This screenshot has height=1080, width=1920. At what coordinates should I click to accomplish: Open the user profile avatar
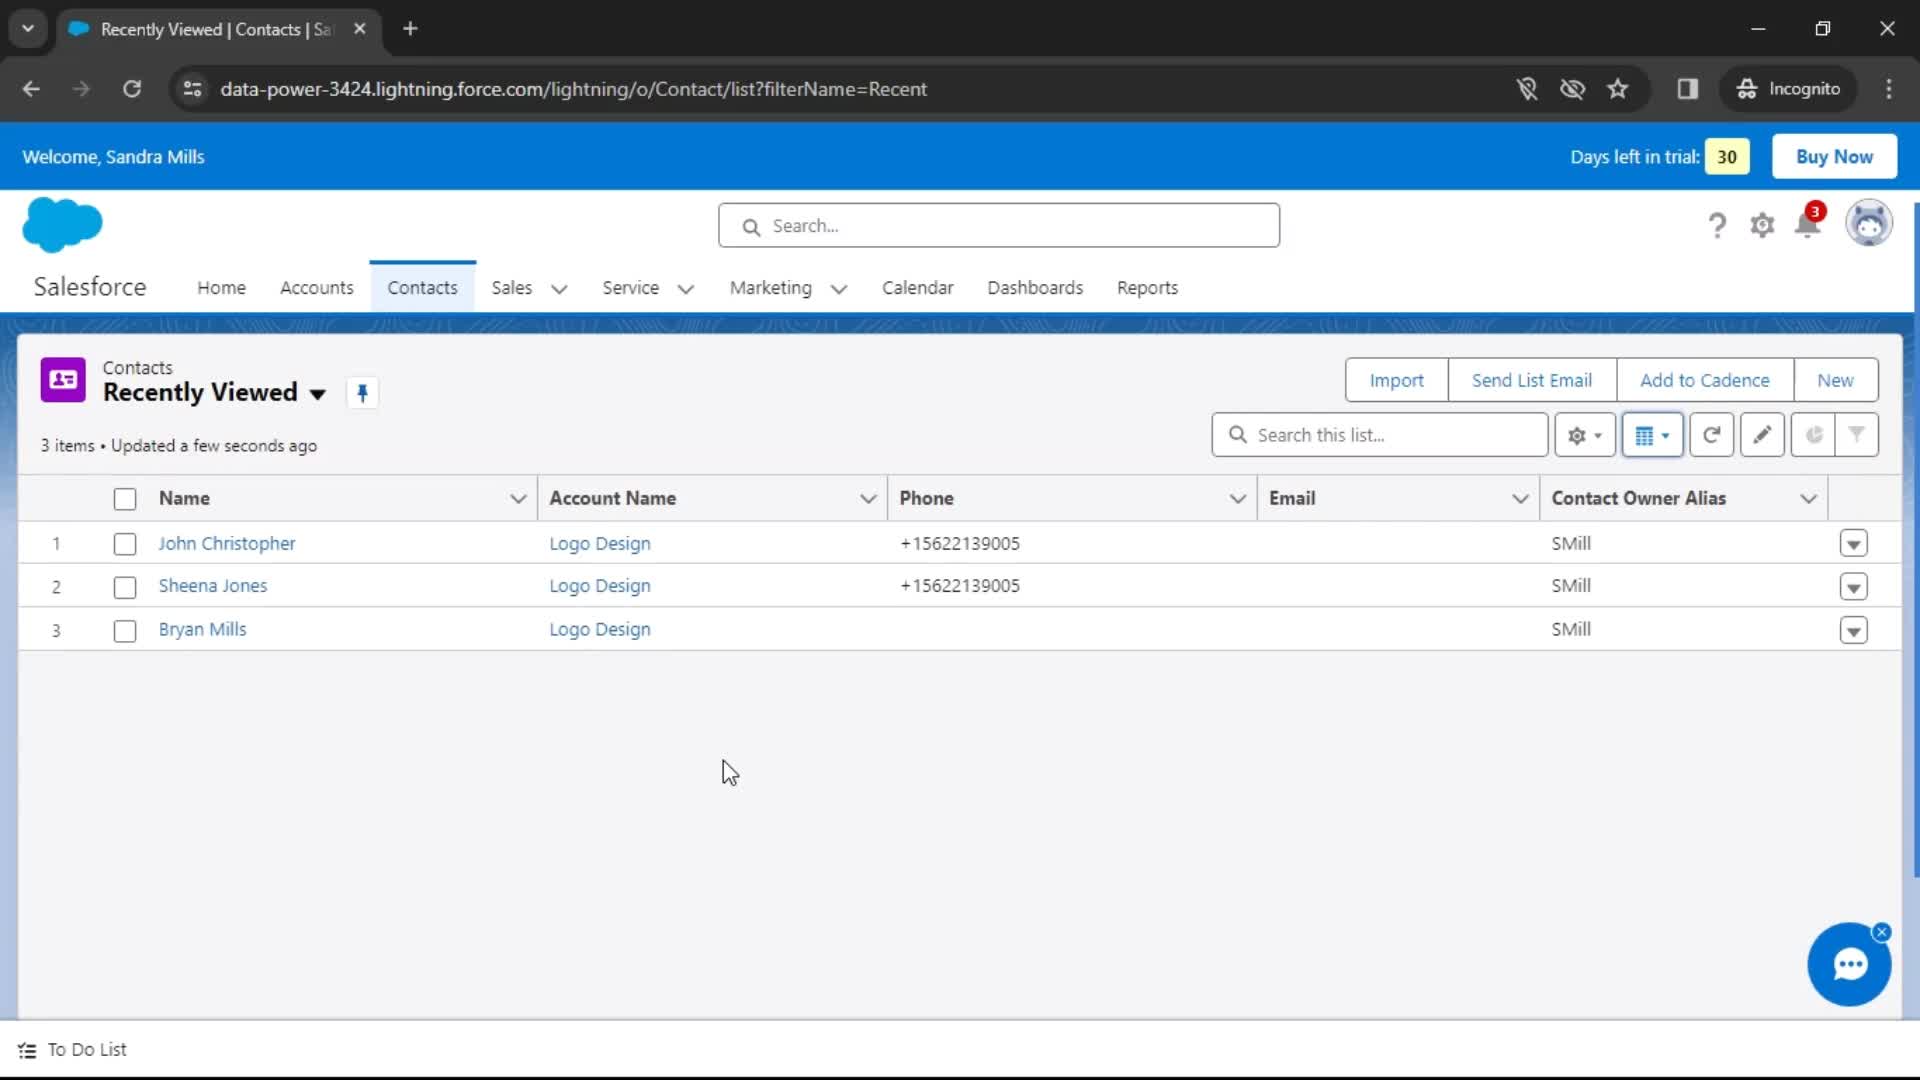point(1868,223)
